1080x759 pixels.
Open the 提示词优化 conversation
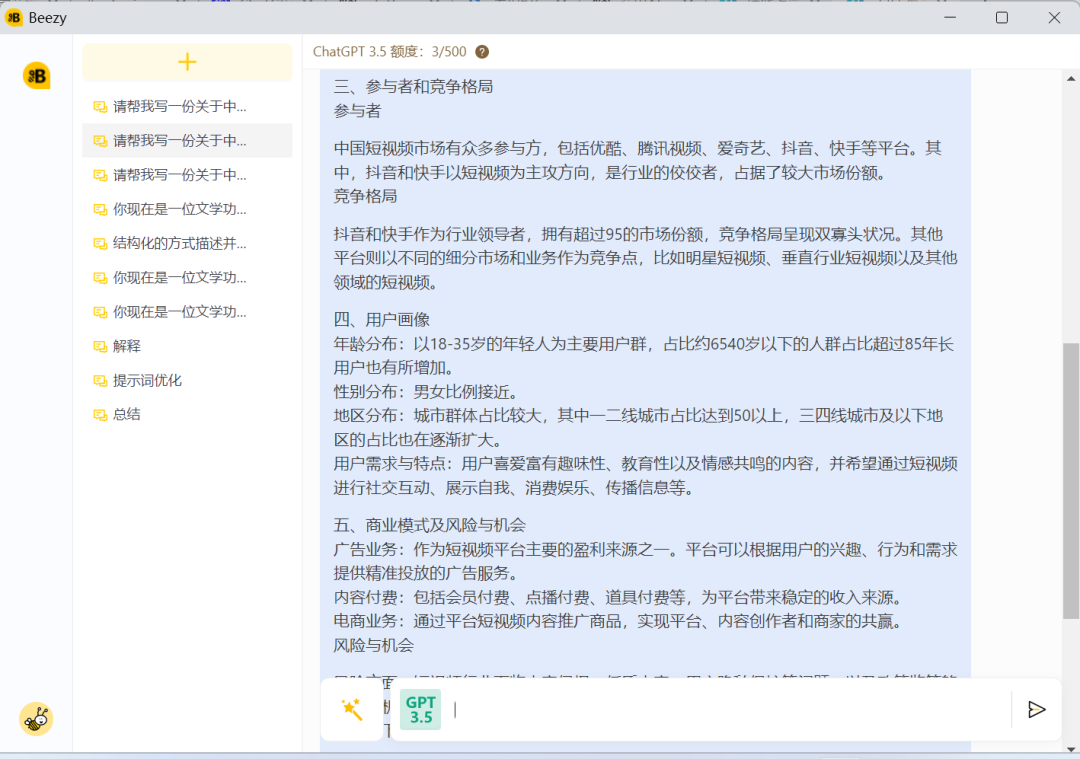187,380
